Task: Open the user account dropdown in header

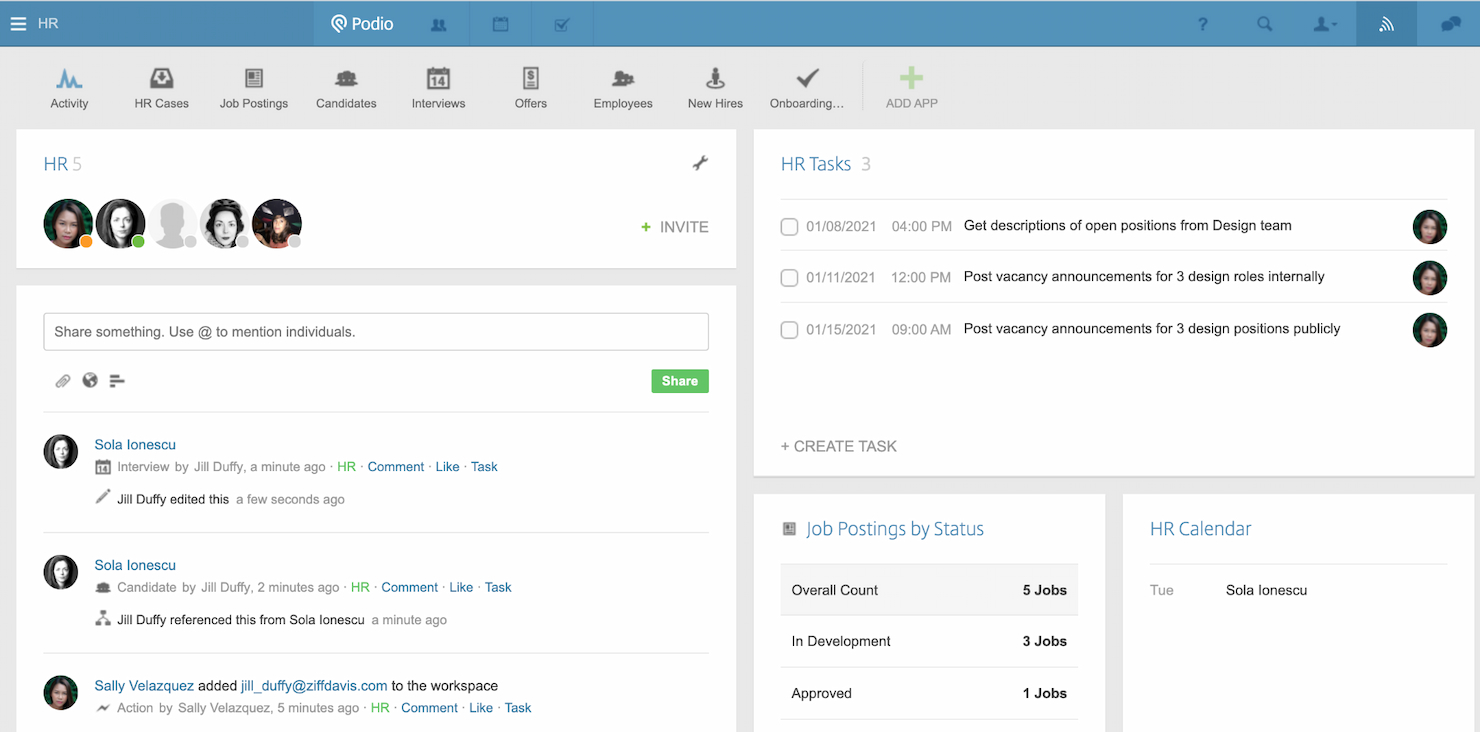Action: [1325, 24]
